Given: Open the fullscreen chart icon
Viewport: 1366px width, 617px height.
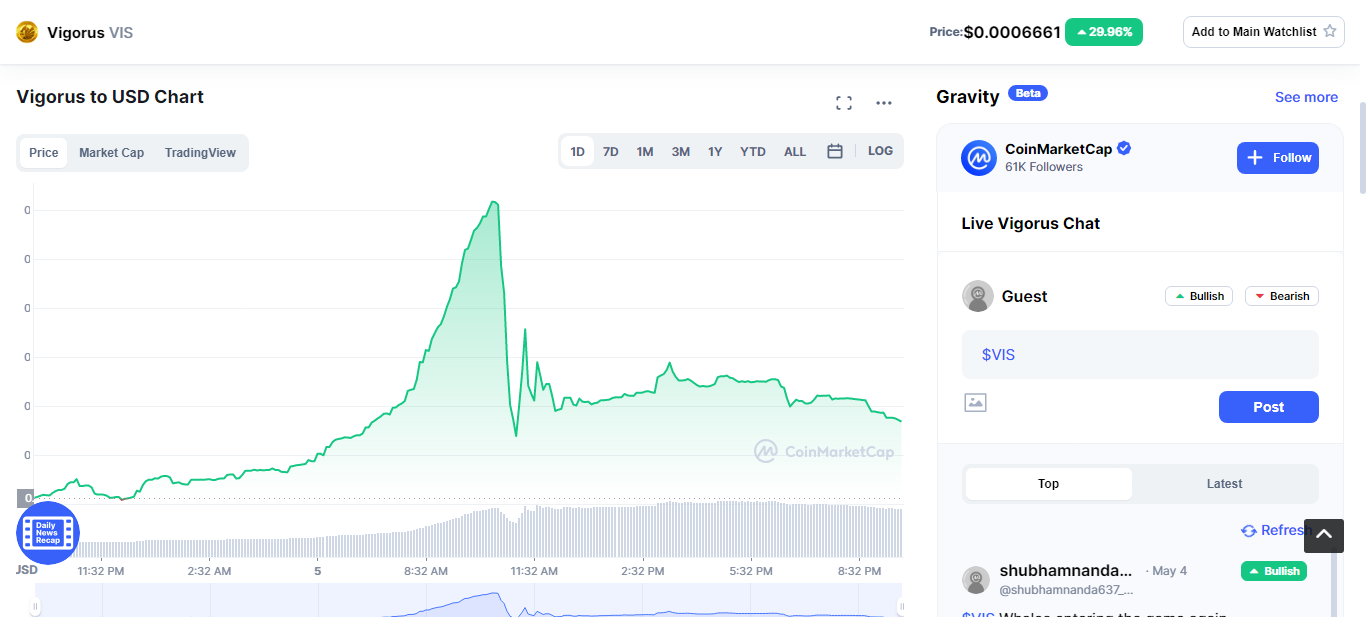Looking at the screenshot, I should point(844,103).
